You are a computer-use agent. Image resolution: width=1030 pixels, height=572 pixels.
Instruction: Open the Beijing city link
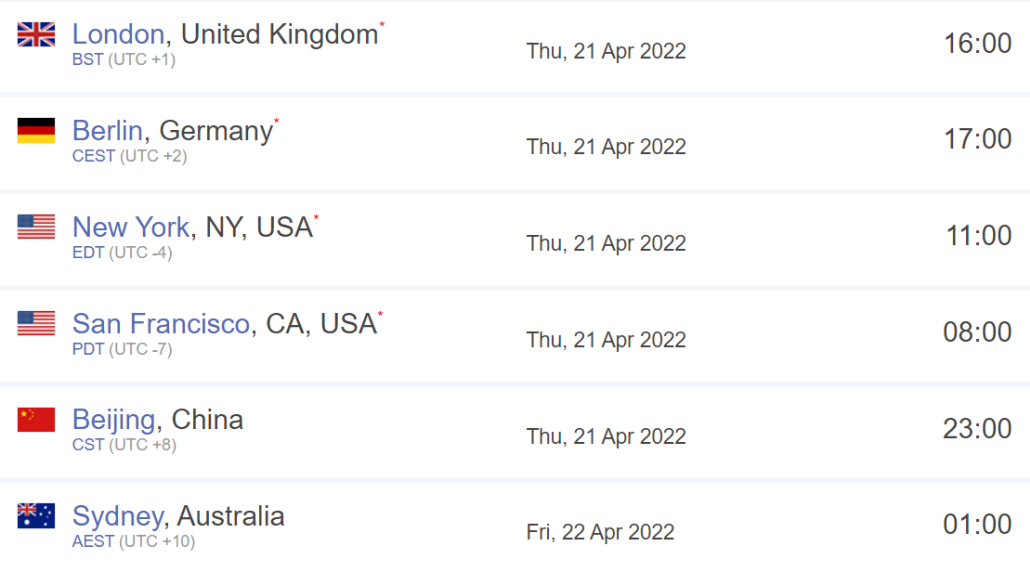coord(114,420)
